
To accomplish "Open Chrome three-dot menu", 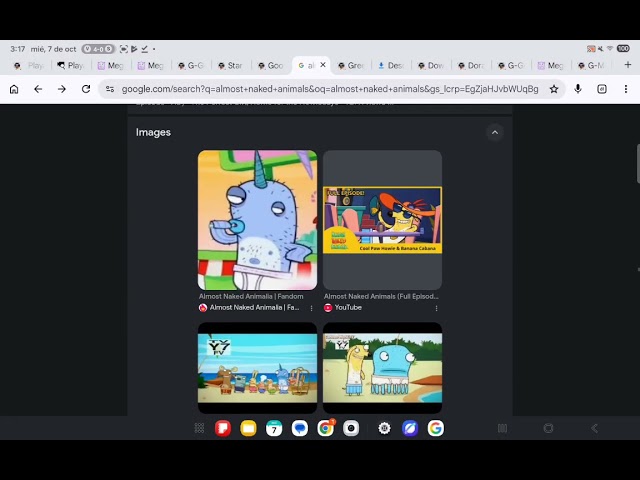I will click(626, 89).
